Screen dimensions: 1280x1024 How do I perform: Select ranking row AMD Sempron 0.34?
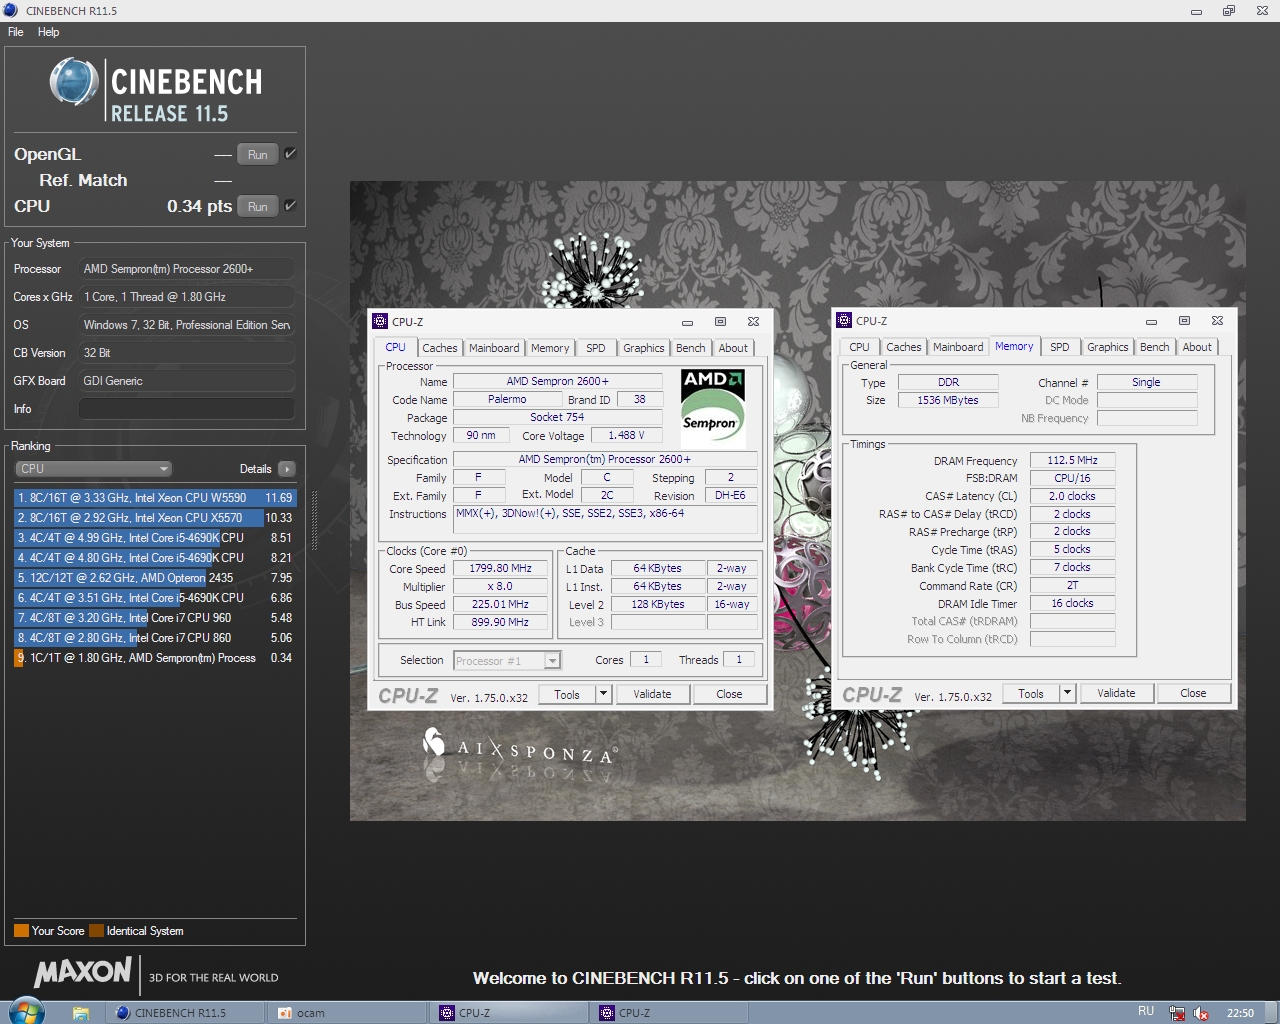click(155, 658)
